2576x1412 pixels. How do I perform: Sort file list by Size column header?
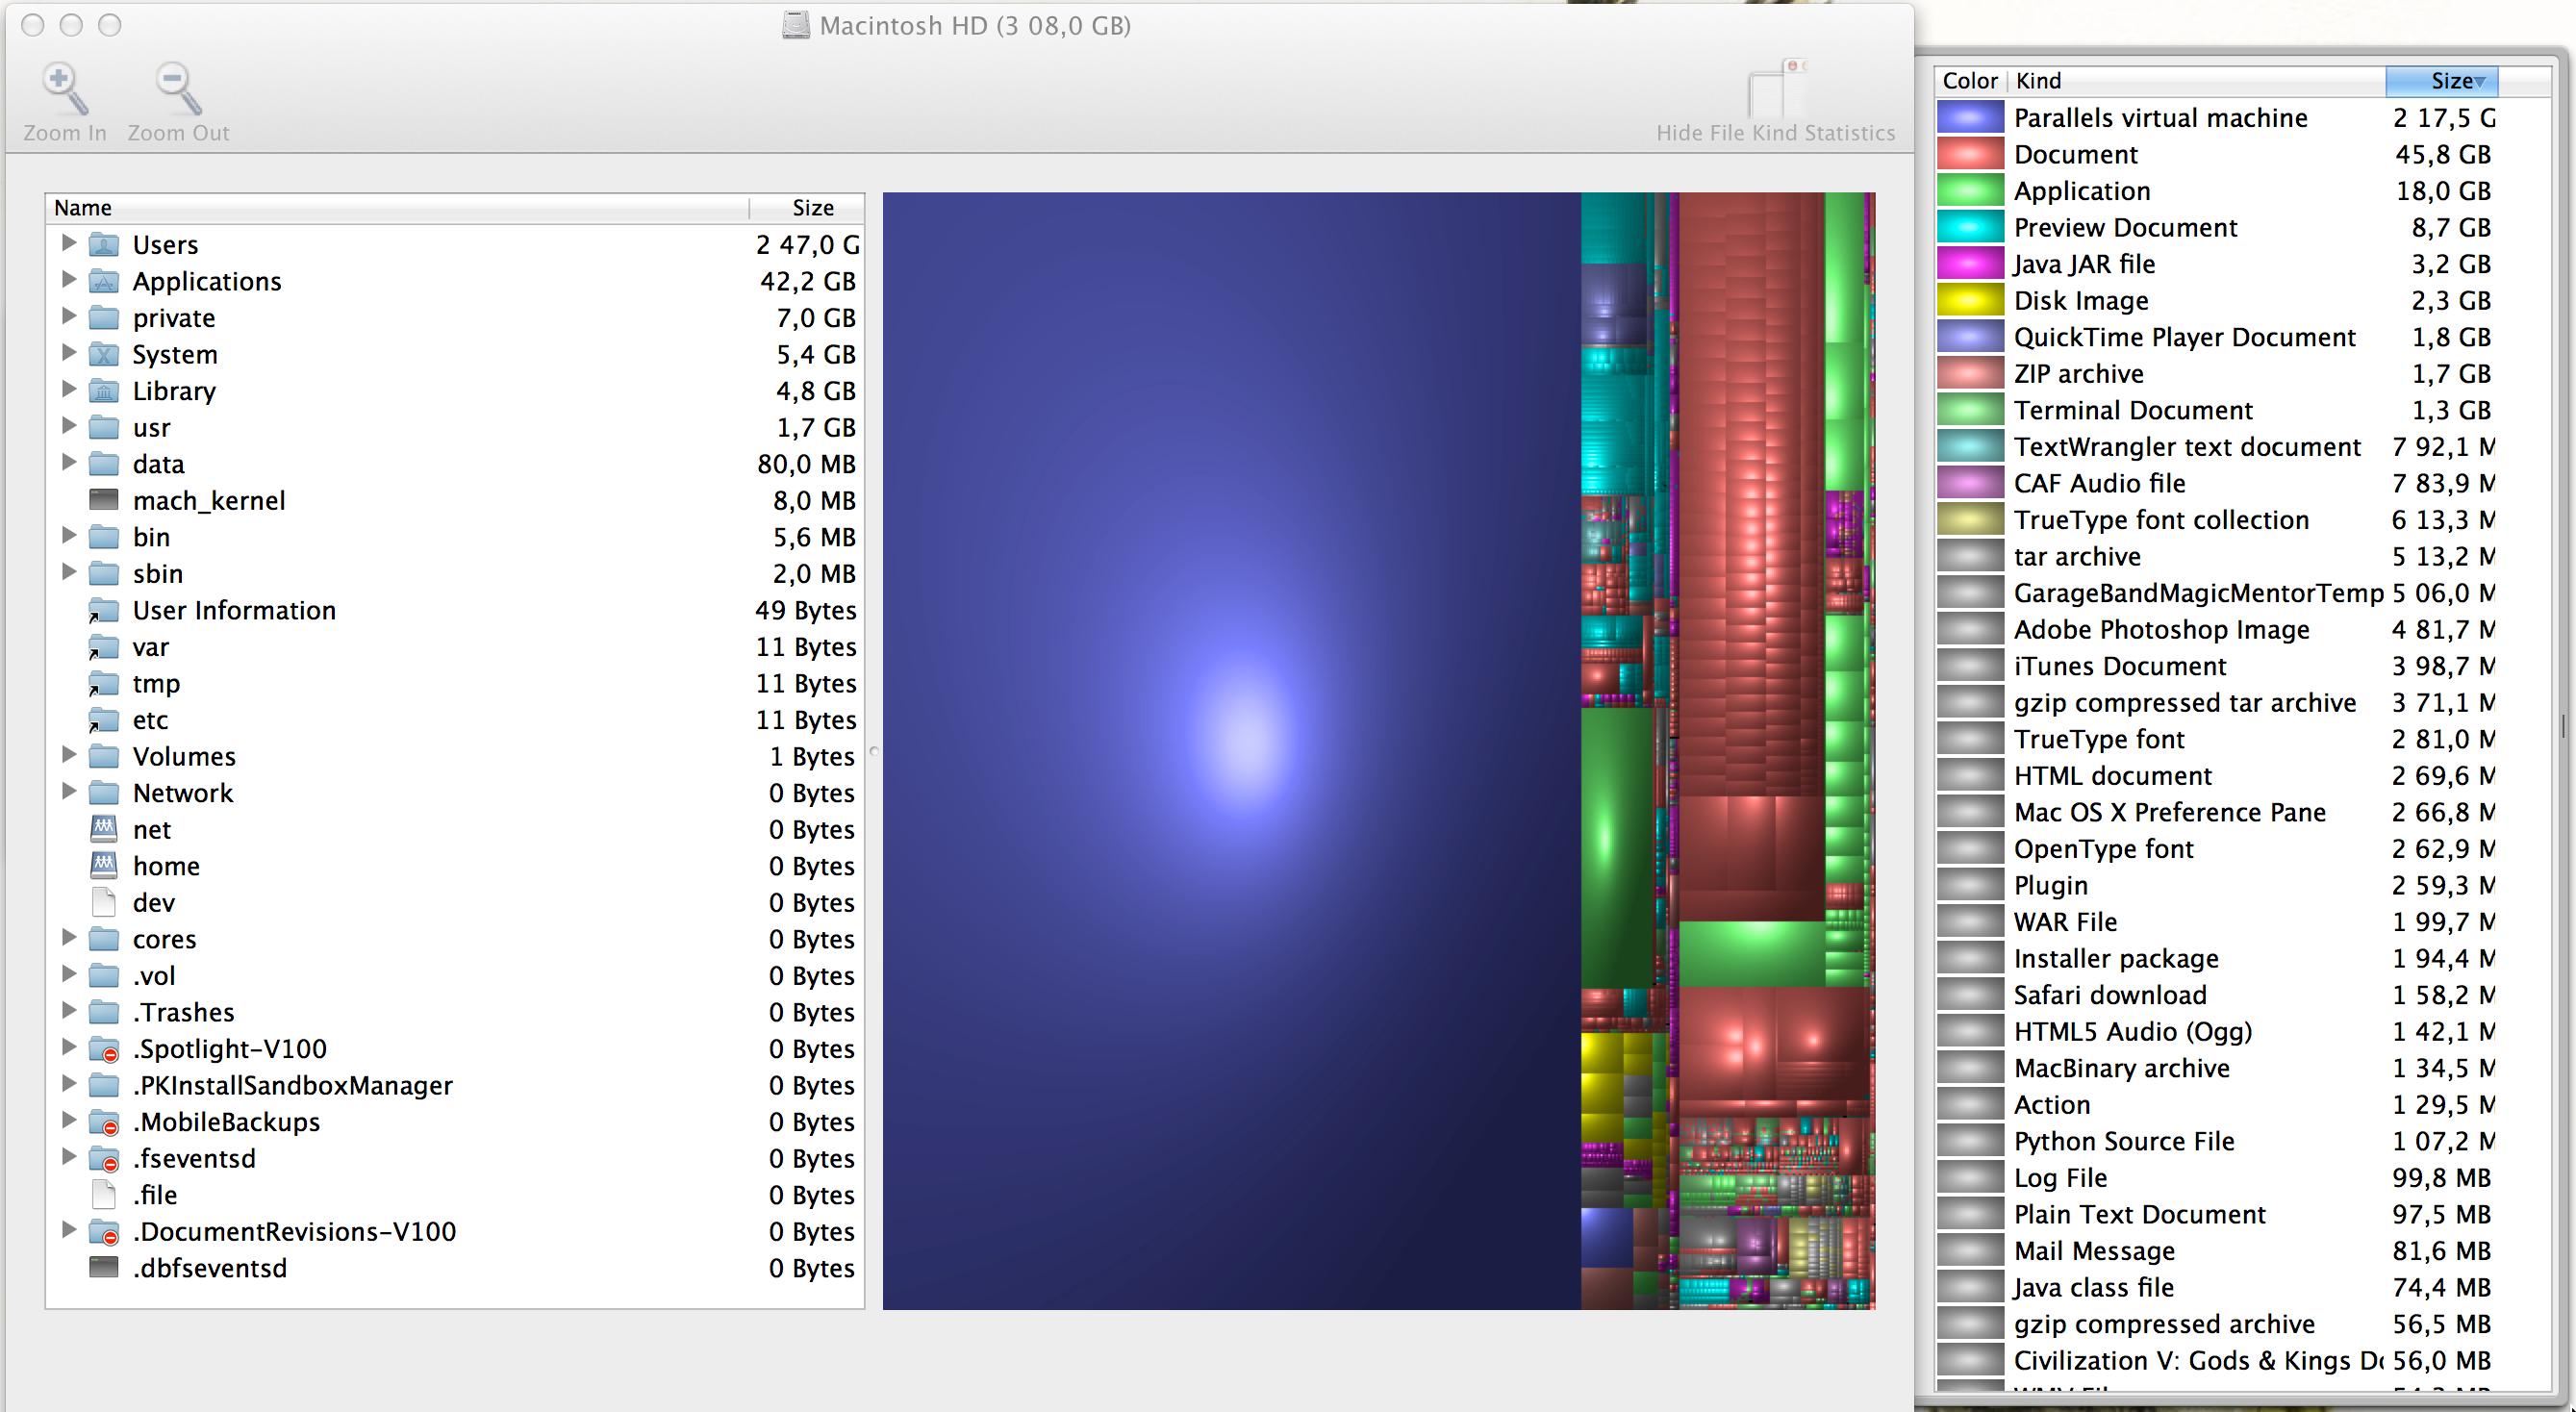click(x=807, y=208)
